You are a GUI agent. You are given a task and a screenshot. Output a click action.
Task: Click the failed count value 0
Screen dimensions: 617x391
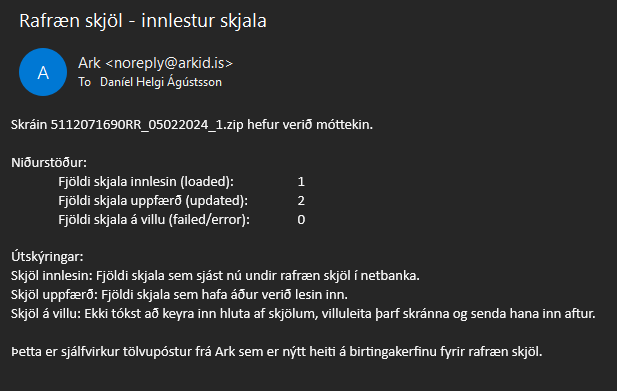pyautogui.click(x=301, y=219)
